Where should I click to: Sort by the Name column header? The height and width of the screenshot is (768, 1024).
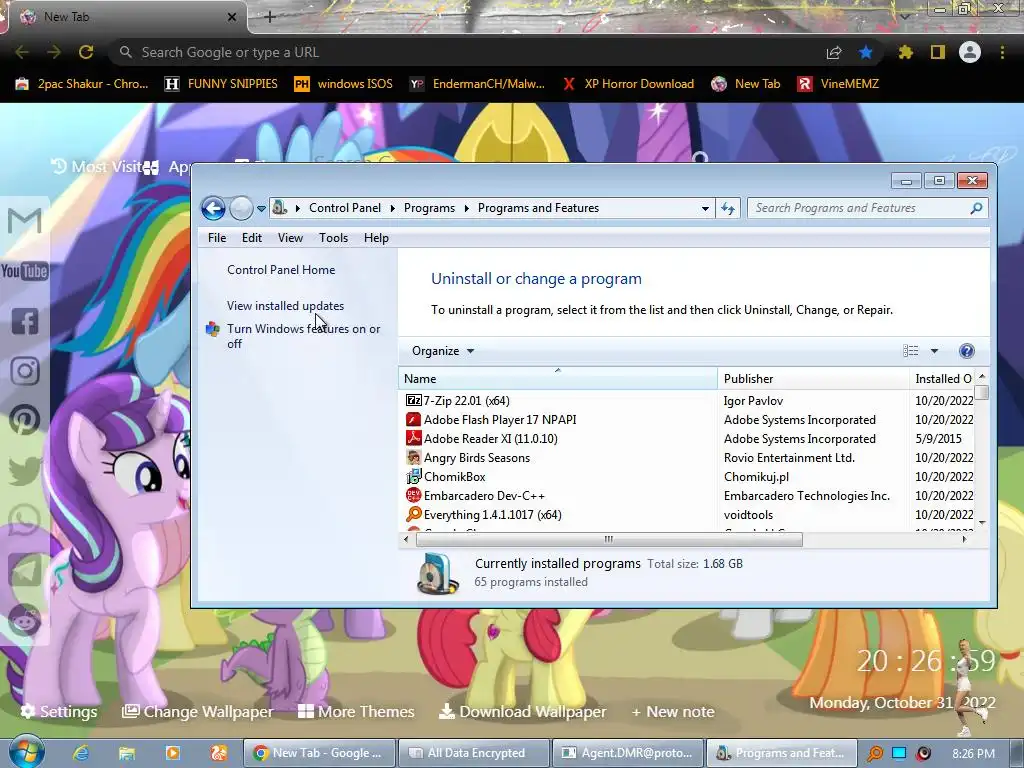pyautogui.click(x=558, y=379)
